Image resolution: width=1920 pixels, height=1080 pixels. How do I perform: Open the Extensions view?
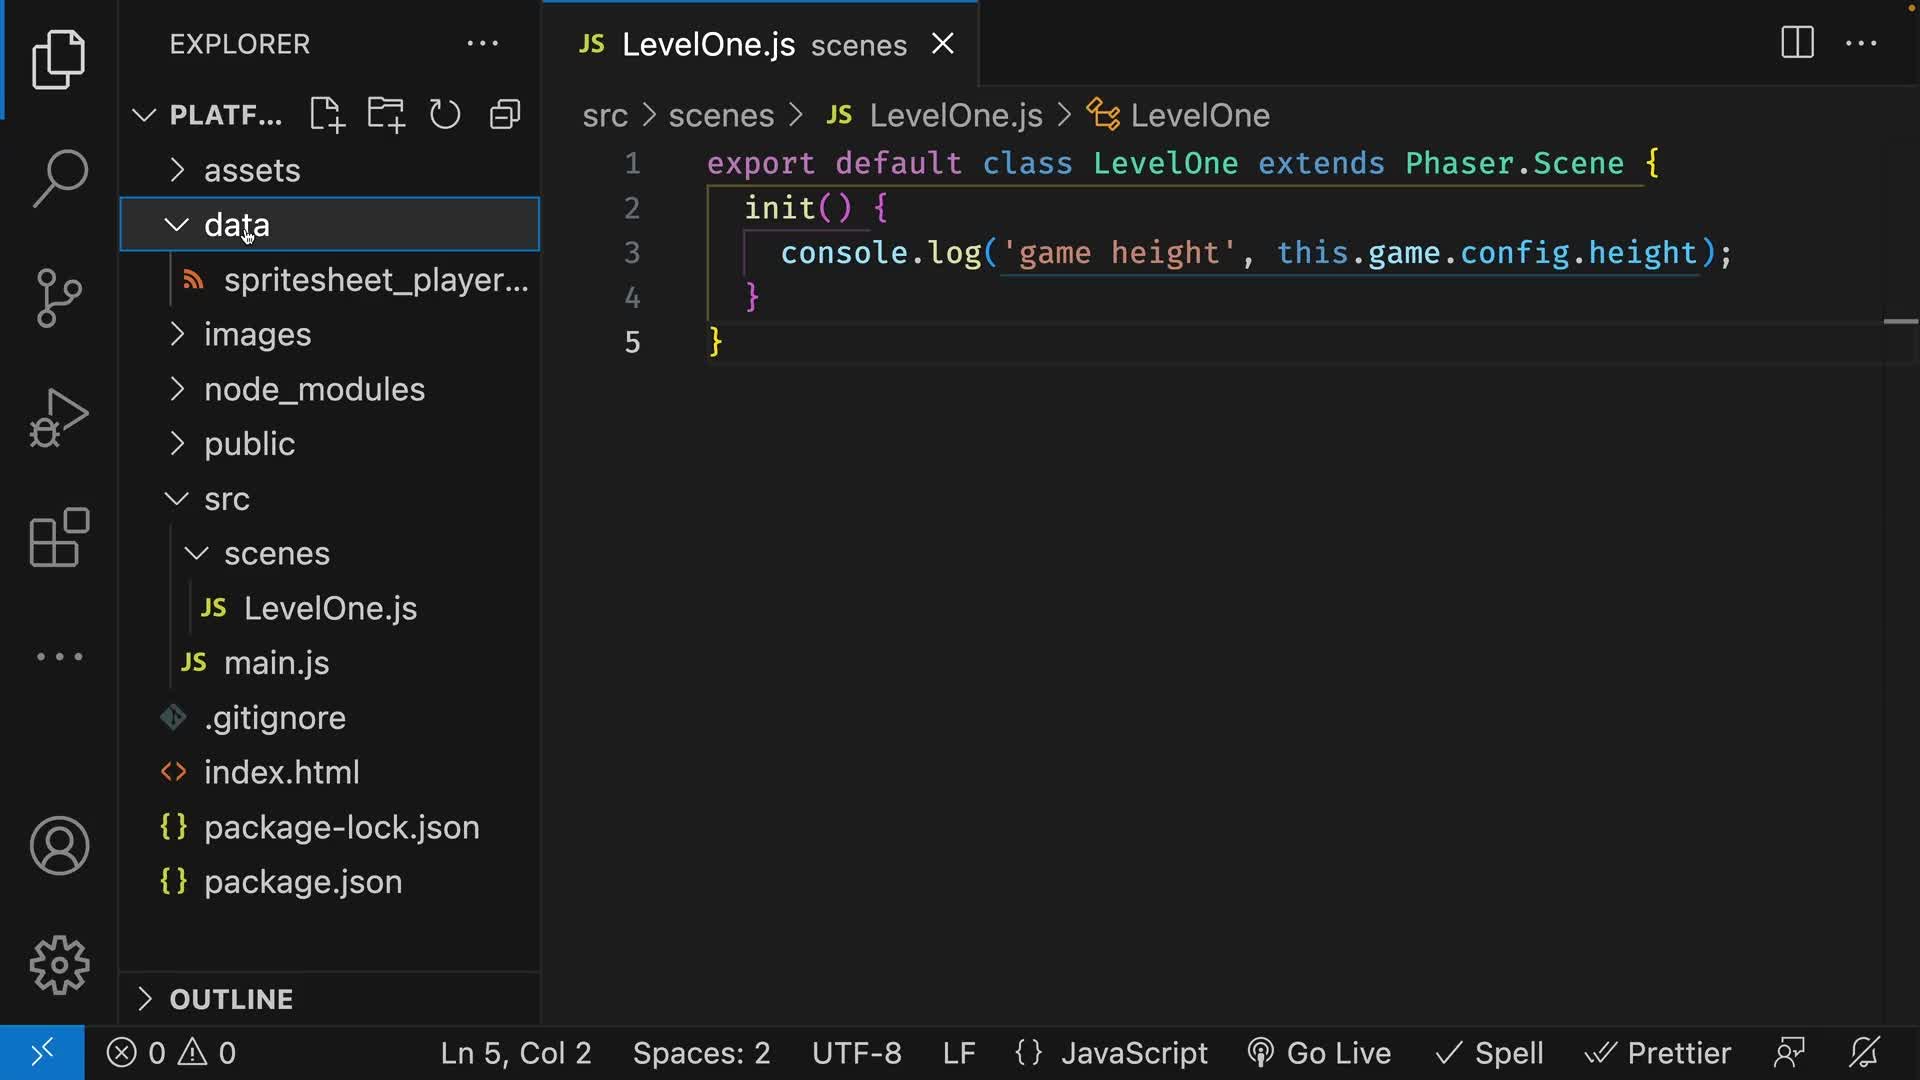59,538
